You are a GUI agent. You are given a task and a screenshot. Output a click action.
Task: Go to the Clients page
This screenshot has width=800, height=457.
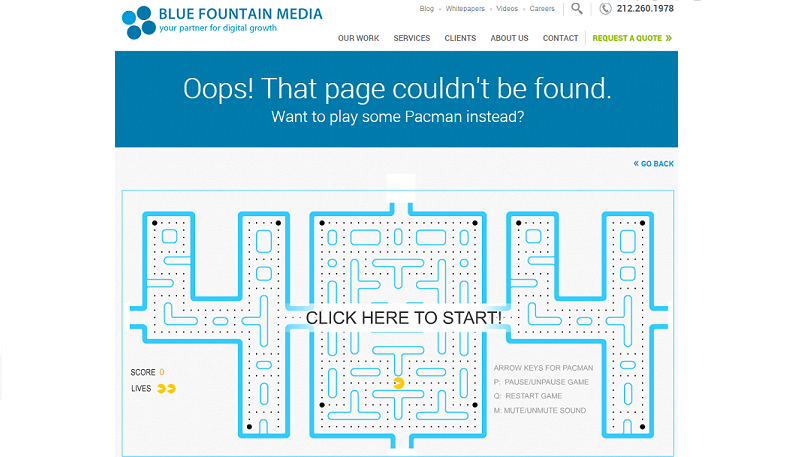point(460,38)
